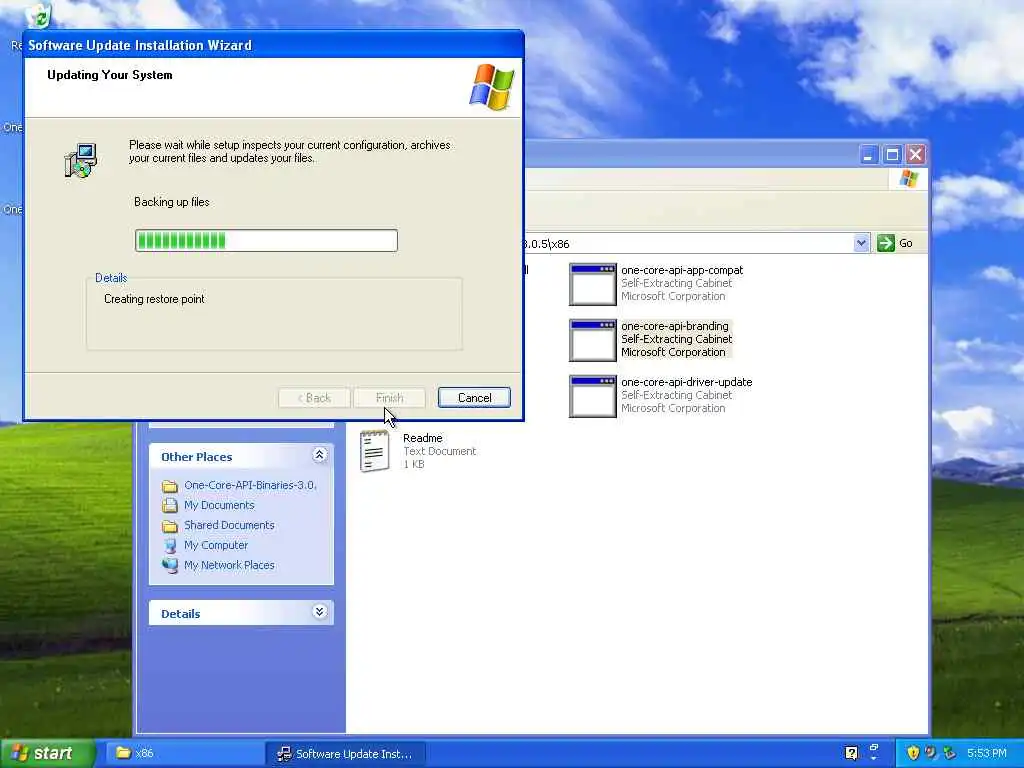Select the Readme text document icon
This screenshot has width=1024, height=768.
pyautogui.click(x=375, y=451)
